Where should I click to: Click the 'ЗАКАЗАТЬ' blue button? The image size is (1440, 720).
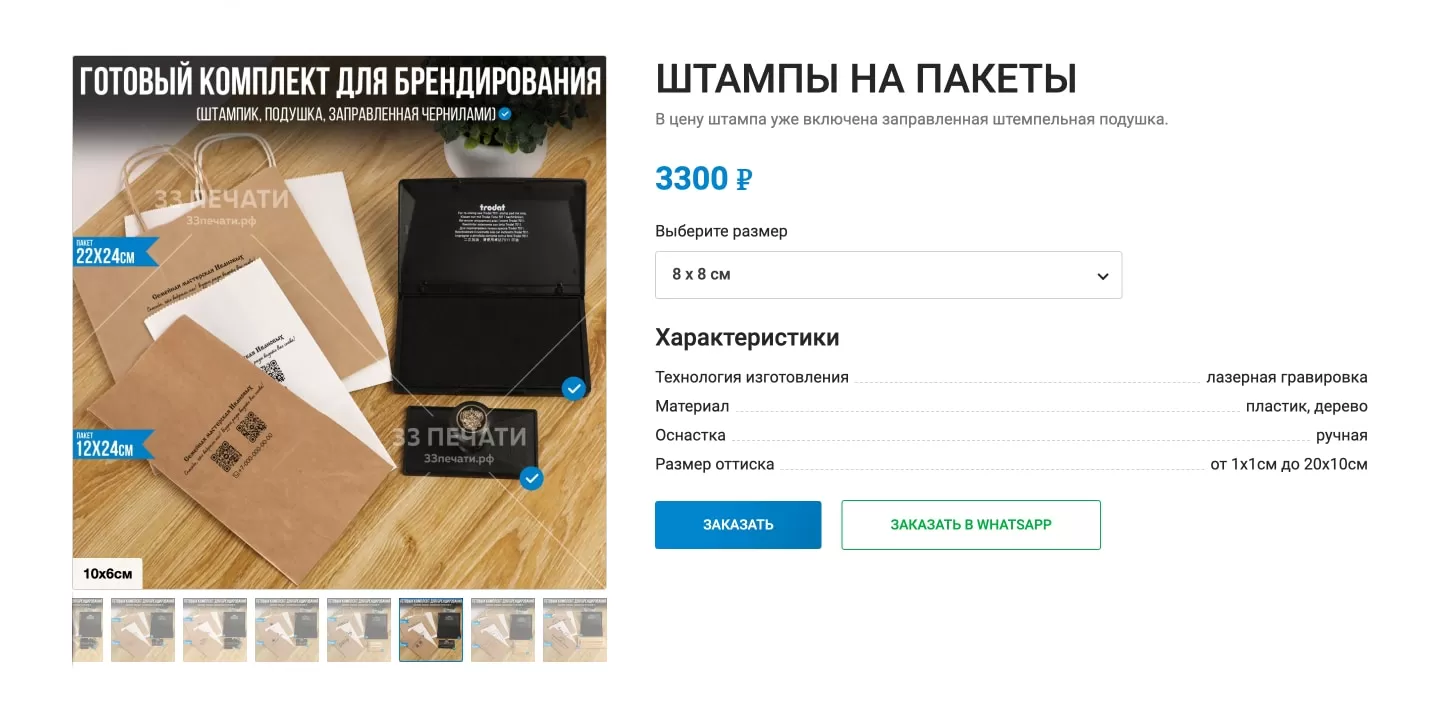click(x=738, y=525)
